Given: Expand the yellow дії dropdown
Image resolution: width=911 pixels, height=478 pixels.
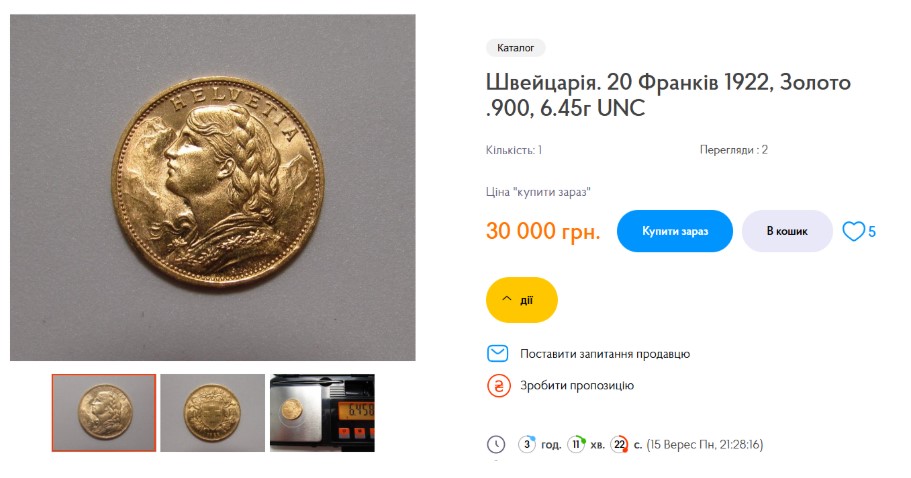Looking at the screenshot, I should coord(521,299).
